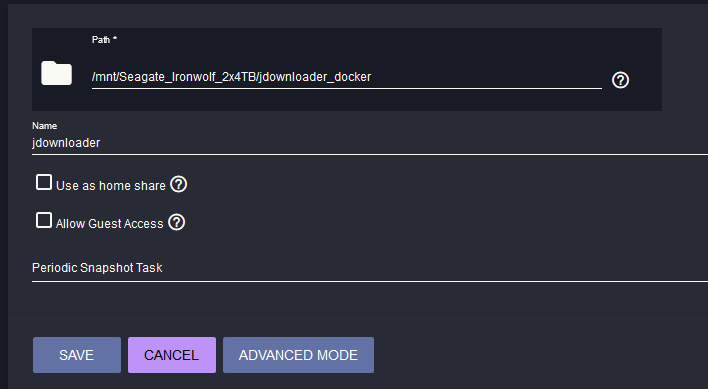Open help tooltip for Use as home share
708x389 pixels.
179,185
